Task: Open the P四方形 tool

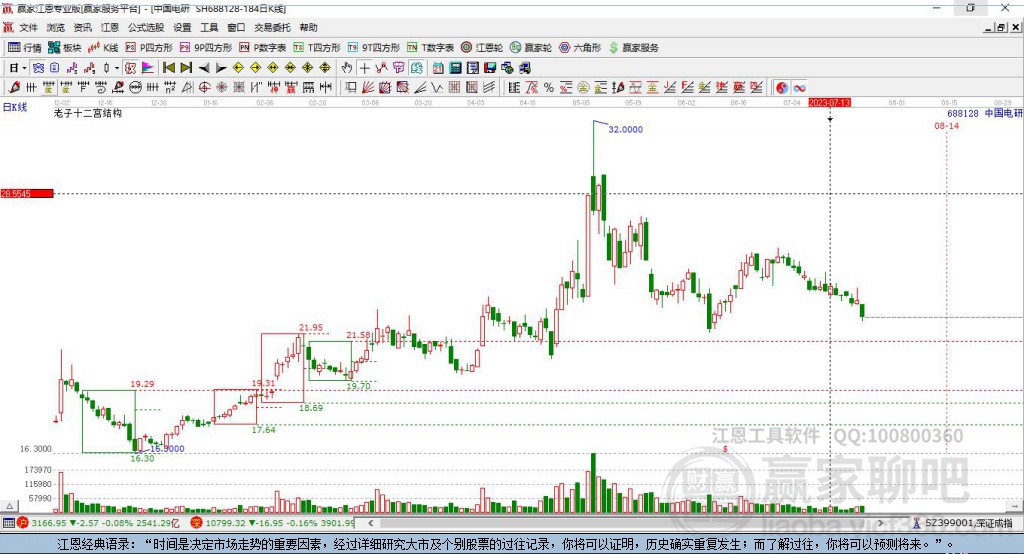Action: [x=149, y=48]
